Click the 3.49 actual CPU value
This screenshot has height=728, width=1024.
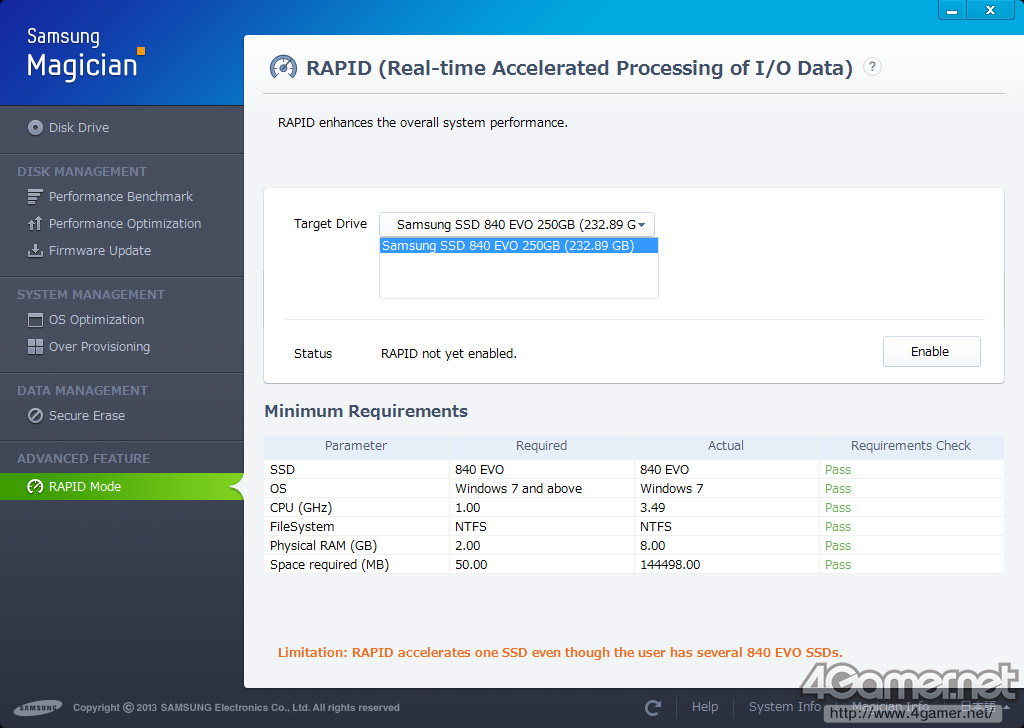(x=652, y=507)
